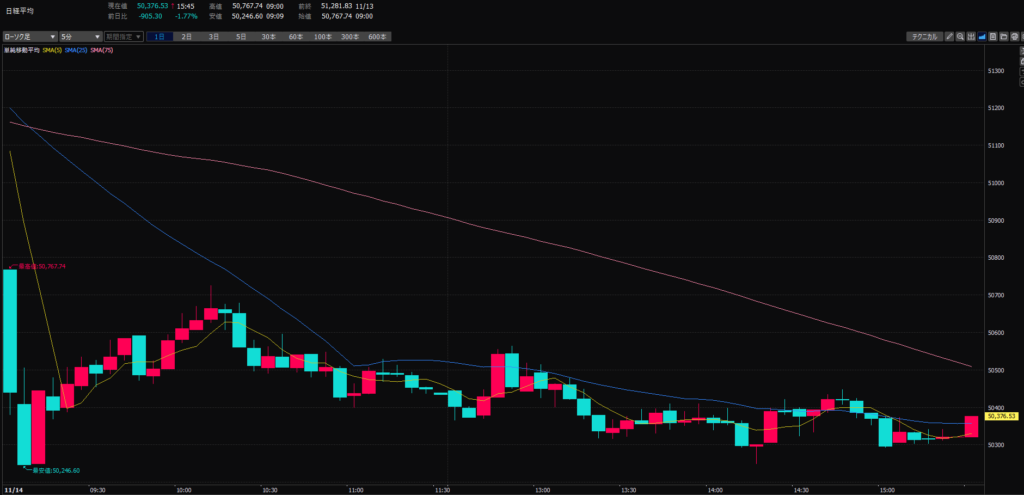Click the pink SMA(75) legend label
The width and height of the screenshot is (1024, 495).
(102, 50)
